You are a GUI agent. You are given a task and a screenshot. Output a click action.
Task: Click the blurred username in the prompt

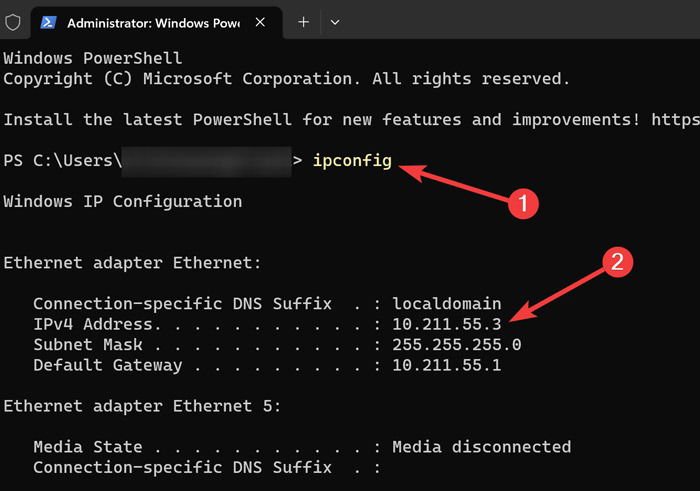(x=206, y=161)
